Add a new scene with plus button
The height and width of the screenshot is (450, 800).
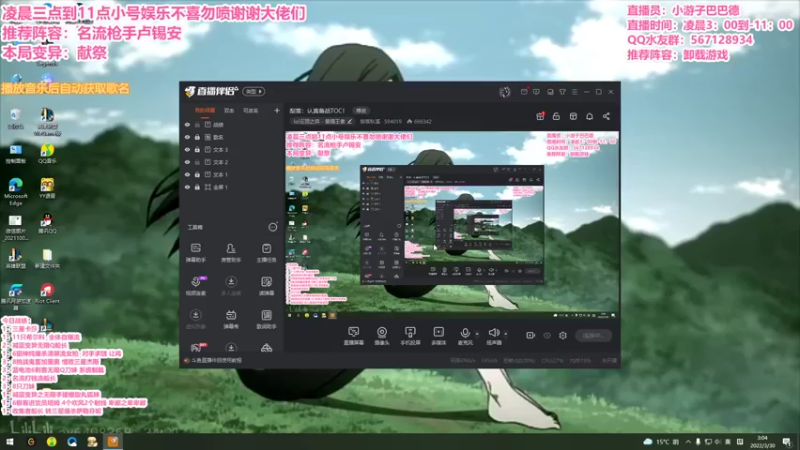(x=277, y=110)
